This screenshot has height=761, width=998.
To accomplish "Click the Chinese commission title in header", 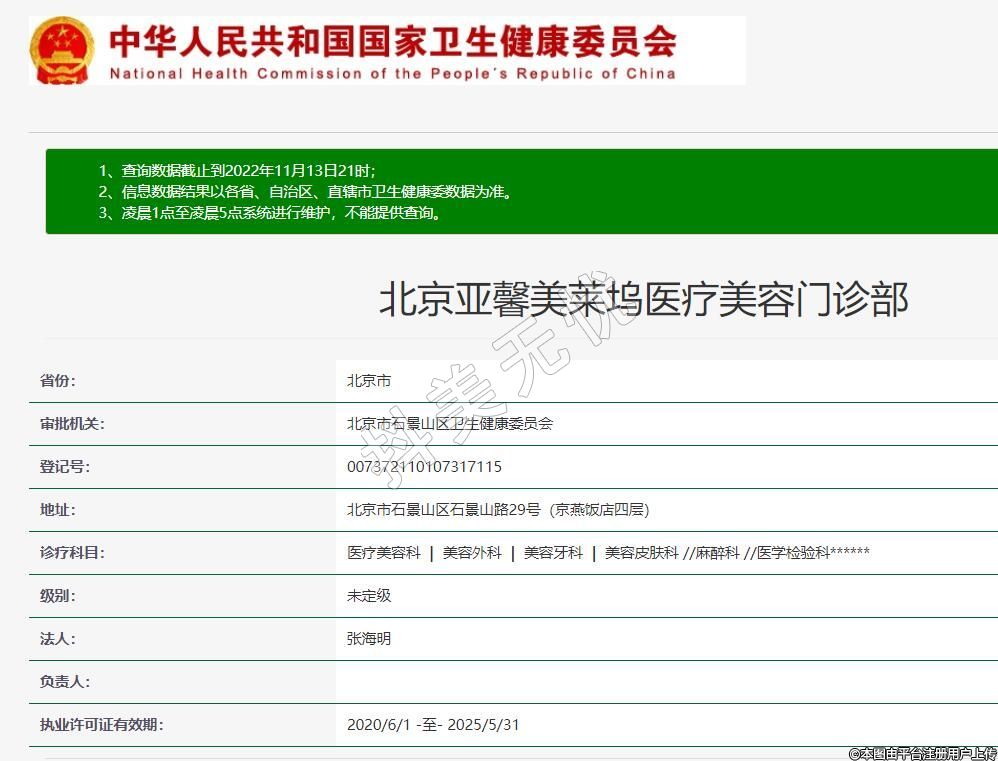I will [392, 40].
